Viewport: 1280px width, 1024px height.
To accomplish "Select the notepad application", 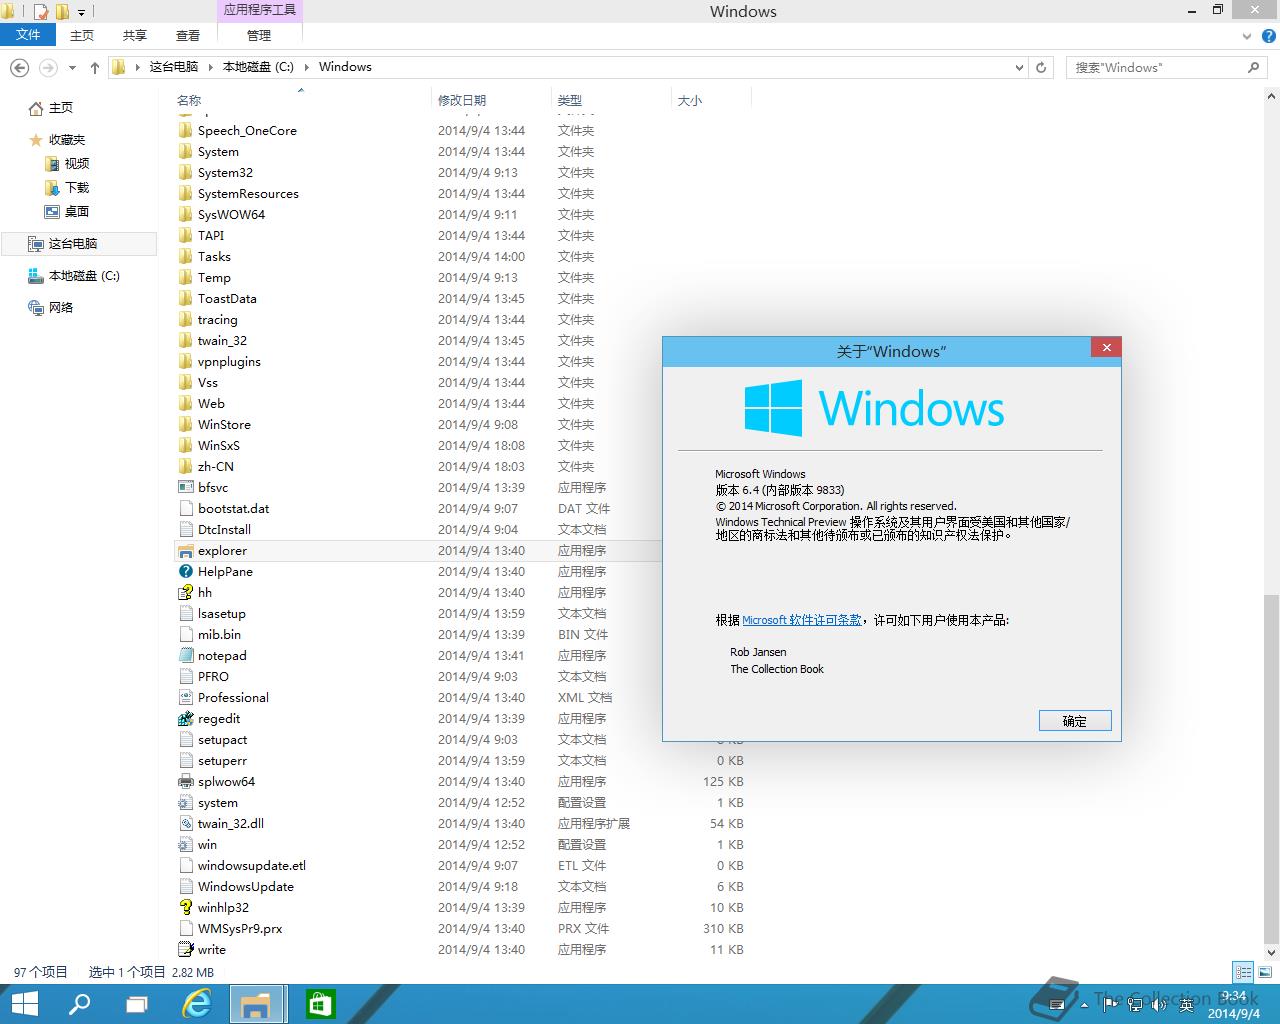I will [222, 656].
